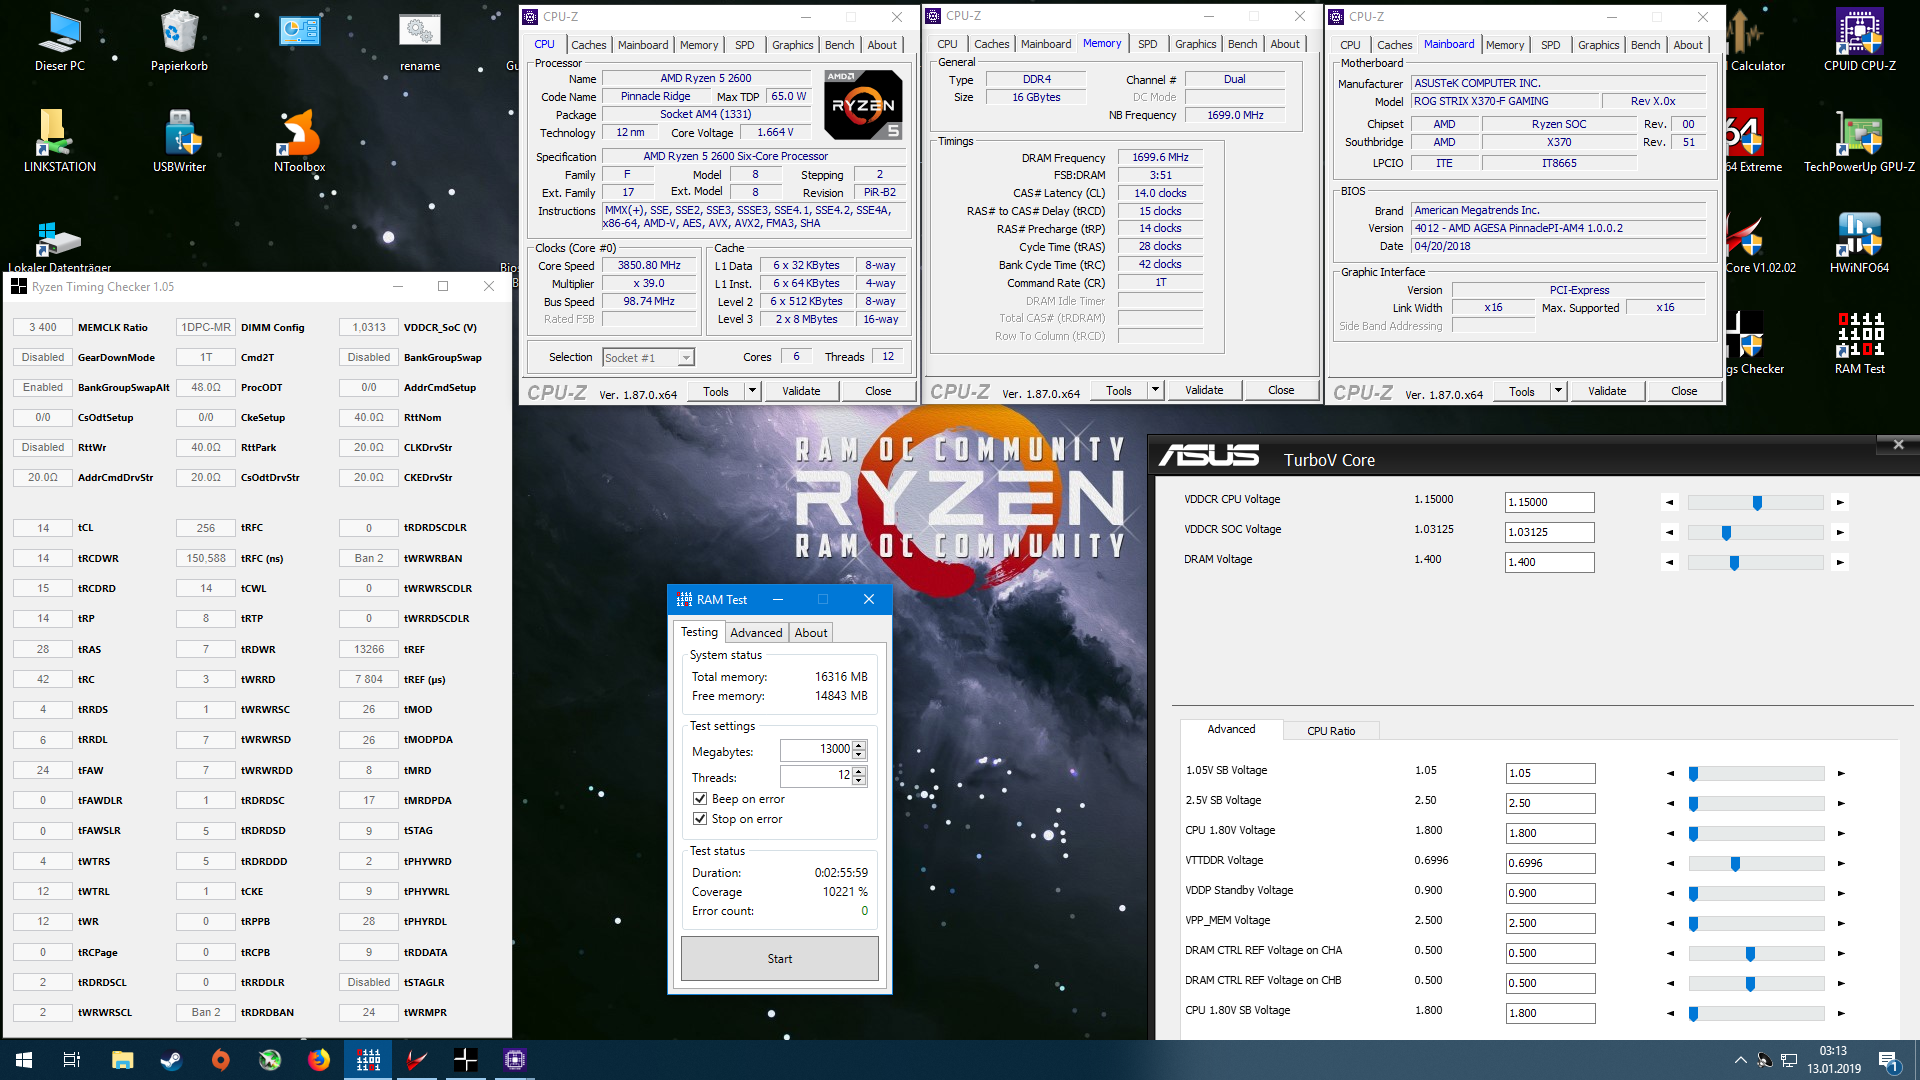Toggle Stop on error checkbox
The width and height of the screenshot is (1920, 1080).
click(x=700, y=819)
